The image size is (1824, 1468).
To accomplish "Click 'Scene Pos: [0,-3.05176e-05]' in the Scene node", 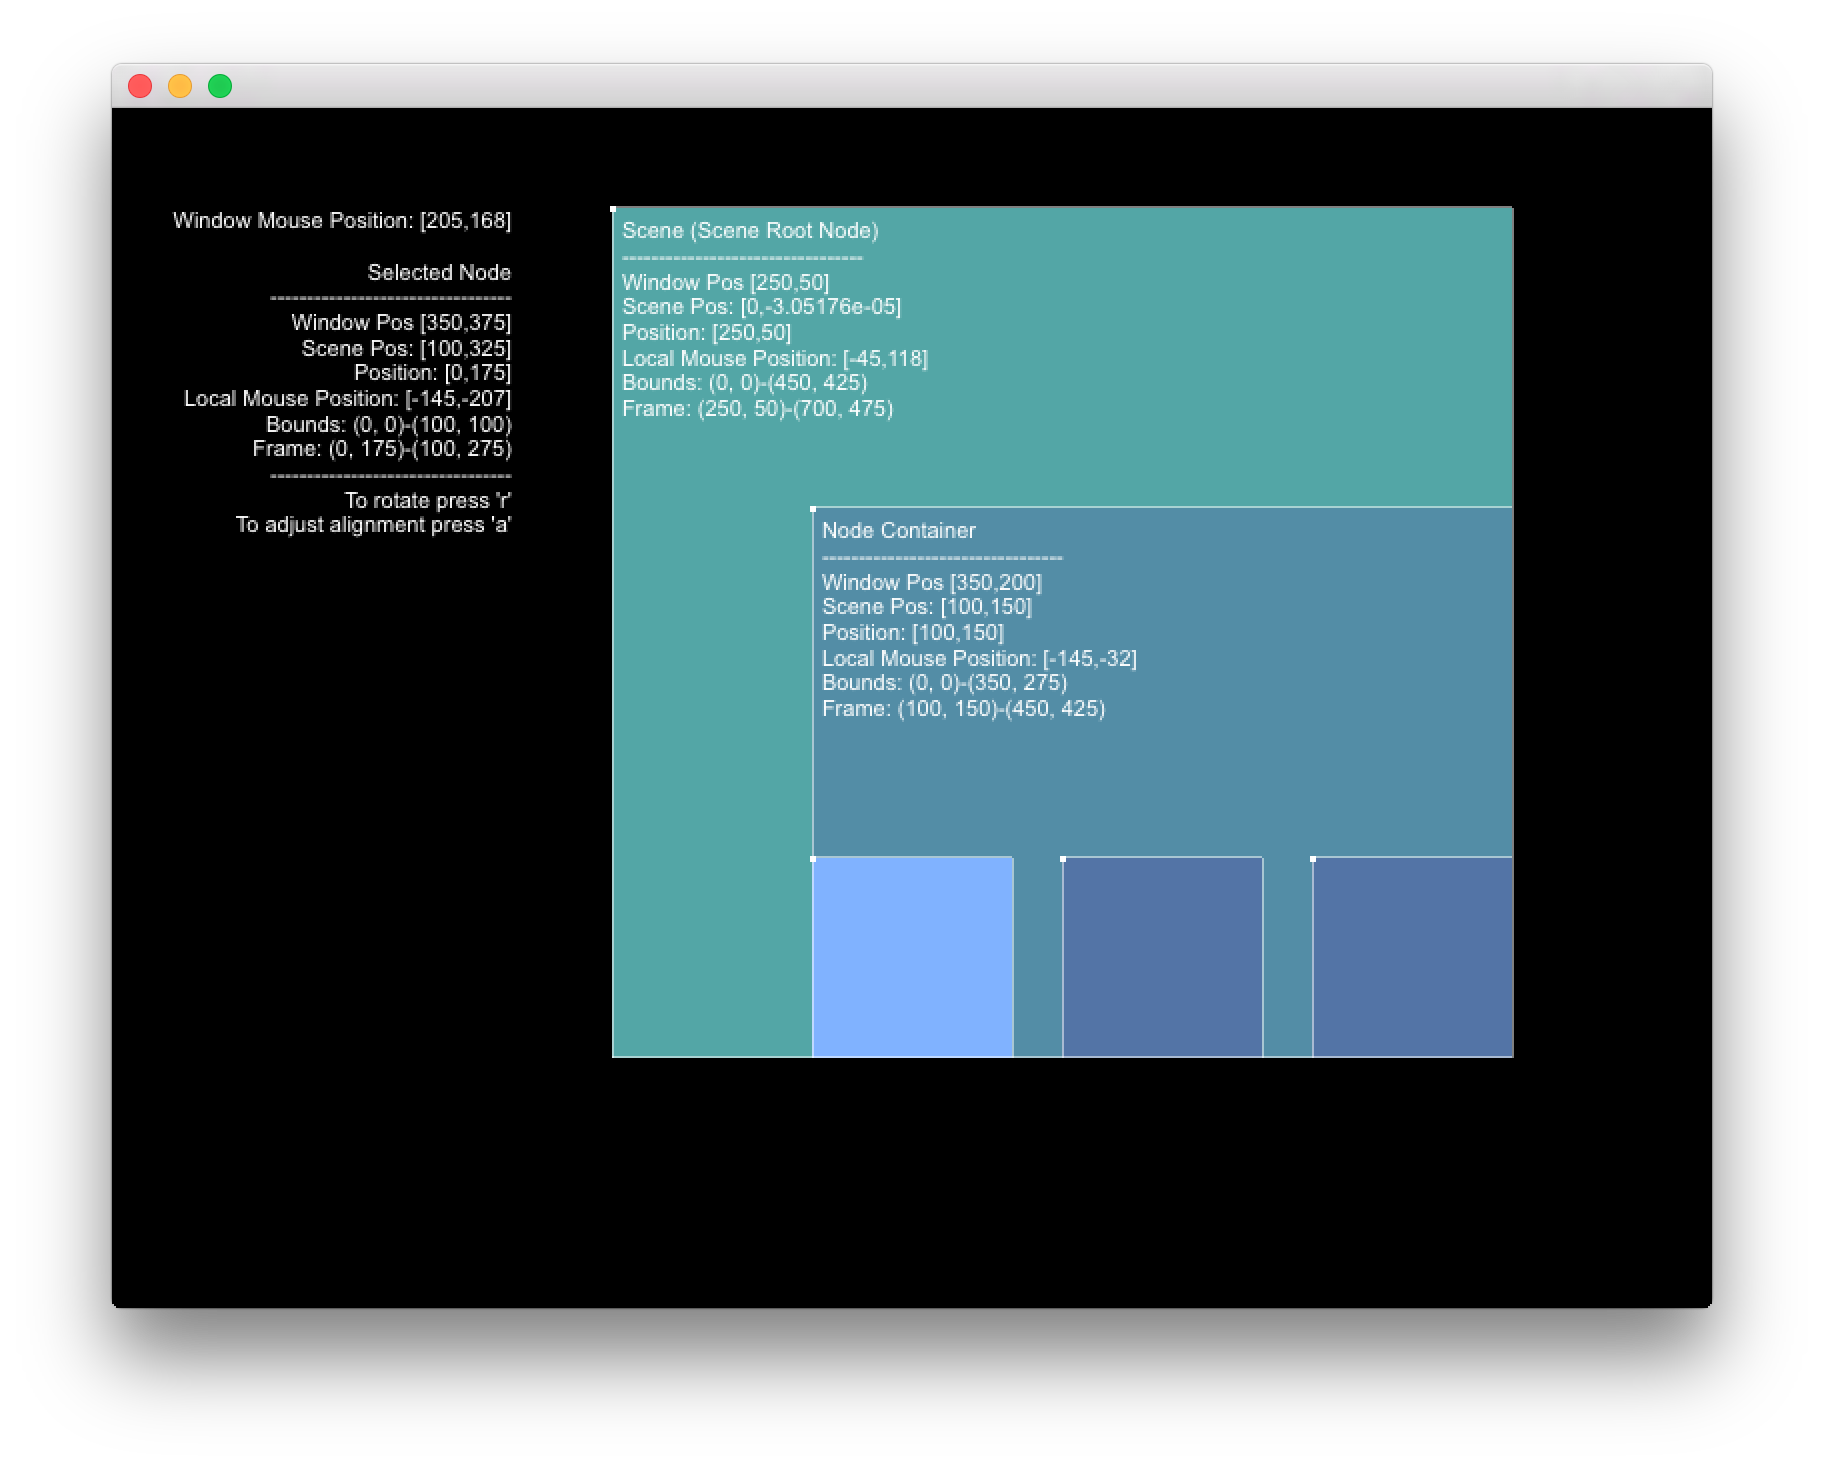I will (761, 307).
